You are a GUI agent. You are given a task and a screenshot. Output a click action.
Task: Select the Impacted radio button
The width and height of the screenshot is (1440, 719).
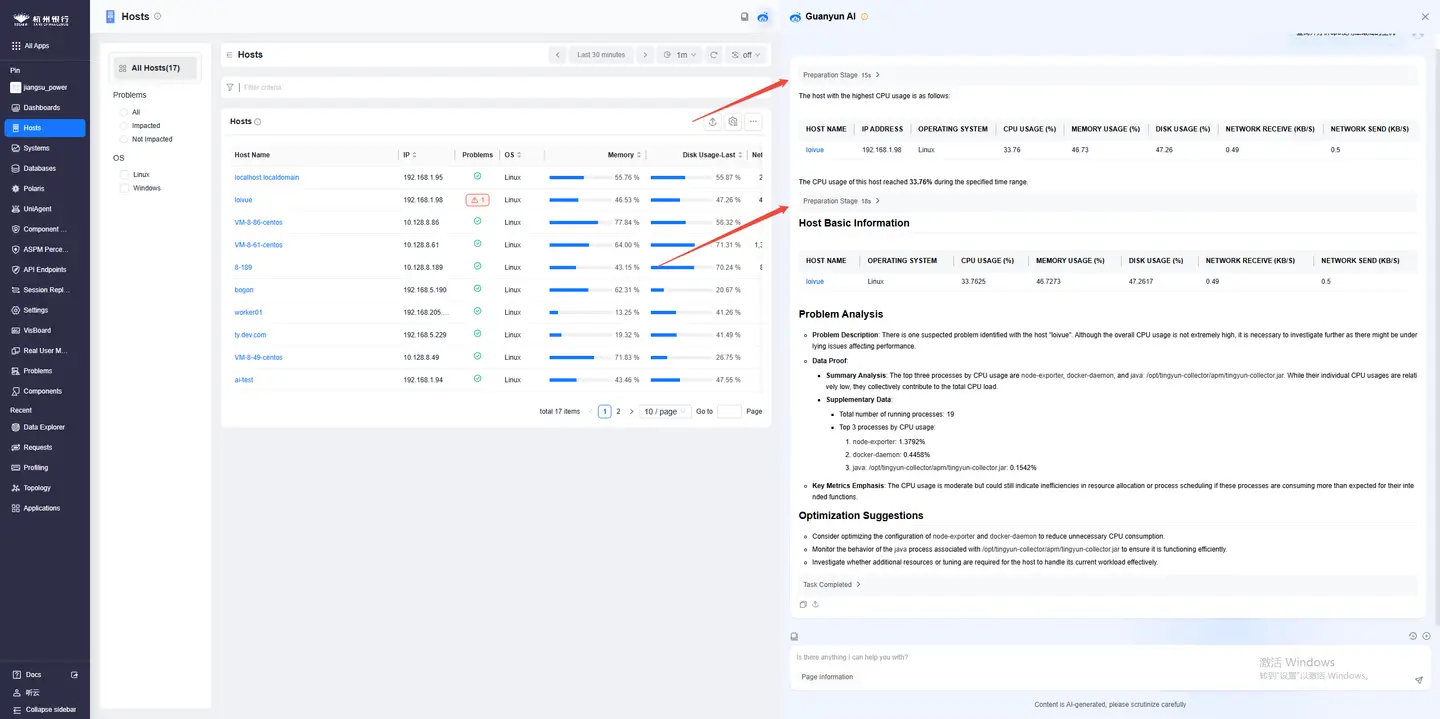pyautogui.click(x=124, y=126)
